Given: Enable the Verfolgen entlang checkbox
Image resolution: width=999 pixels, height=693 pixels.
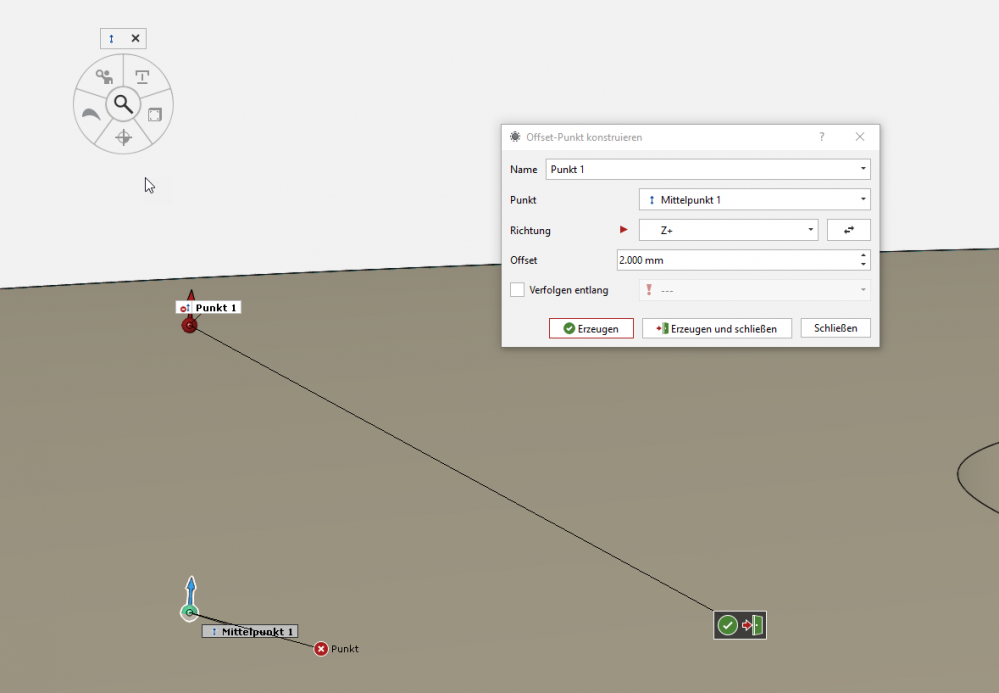Looking at the screenshot, I should pos(517,290).
